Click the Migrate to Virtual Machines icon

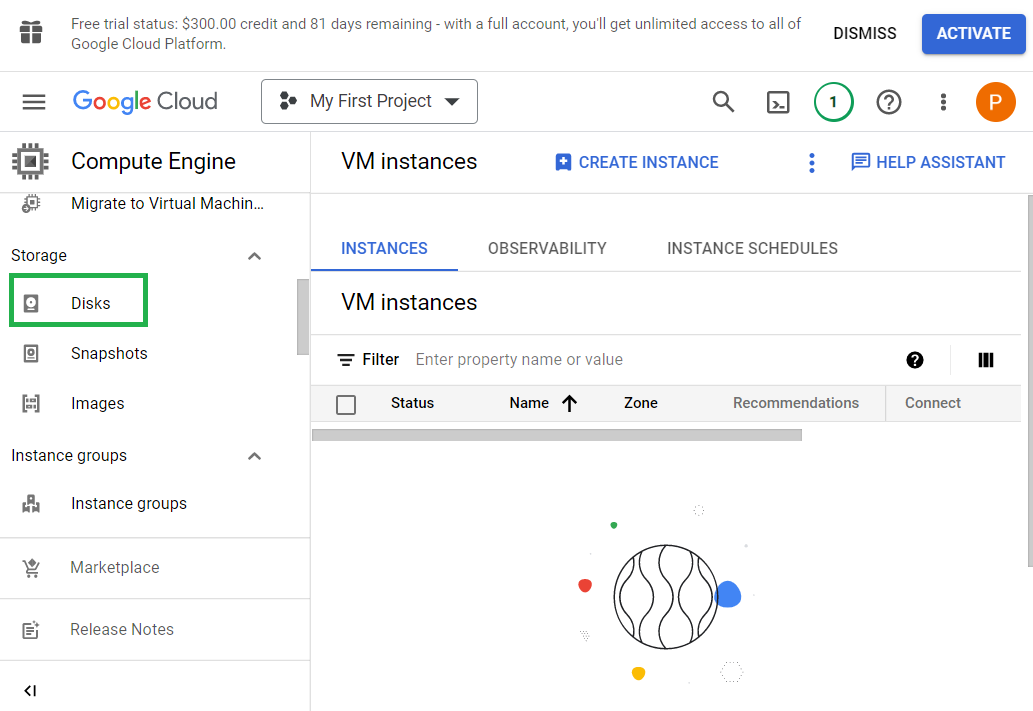pos(31,204)
